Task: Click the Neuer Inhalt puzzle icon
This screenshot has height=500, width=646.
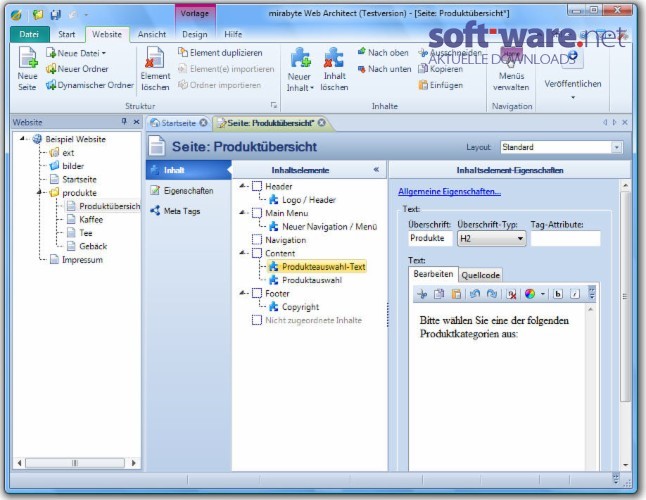Action: click(x=300, y=57)
